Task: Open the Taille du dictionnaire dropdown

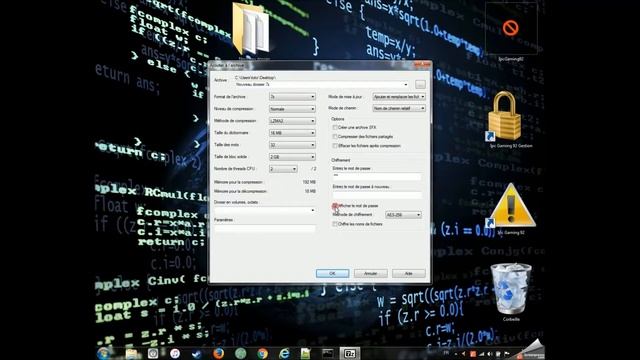Action: click(292, 133)
